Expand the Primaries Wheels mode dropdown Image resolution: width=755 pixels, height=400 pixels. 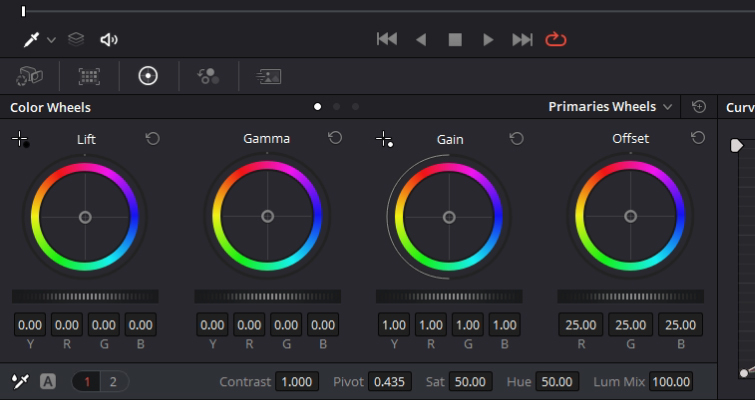point(610,107)
